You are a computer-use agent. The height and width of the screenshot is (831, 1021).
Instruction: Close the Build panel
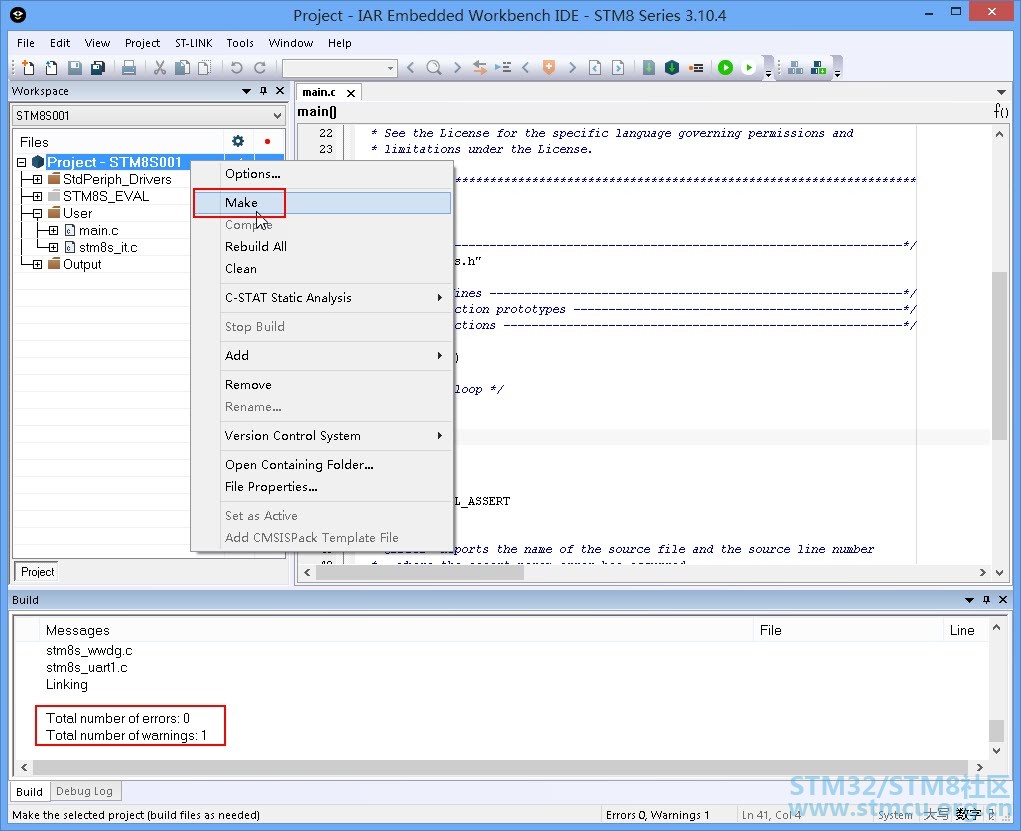[x=1003, y=600]
